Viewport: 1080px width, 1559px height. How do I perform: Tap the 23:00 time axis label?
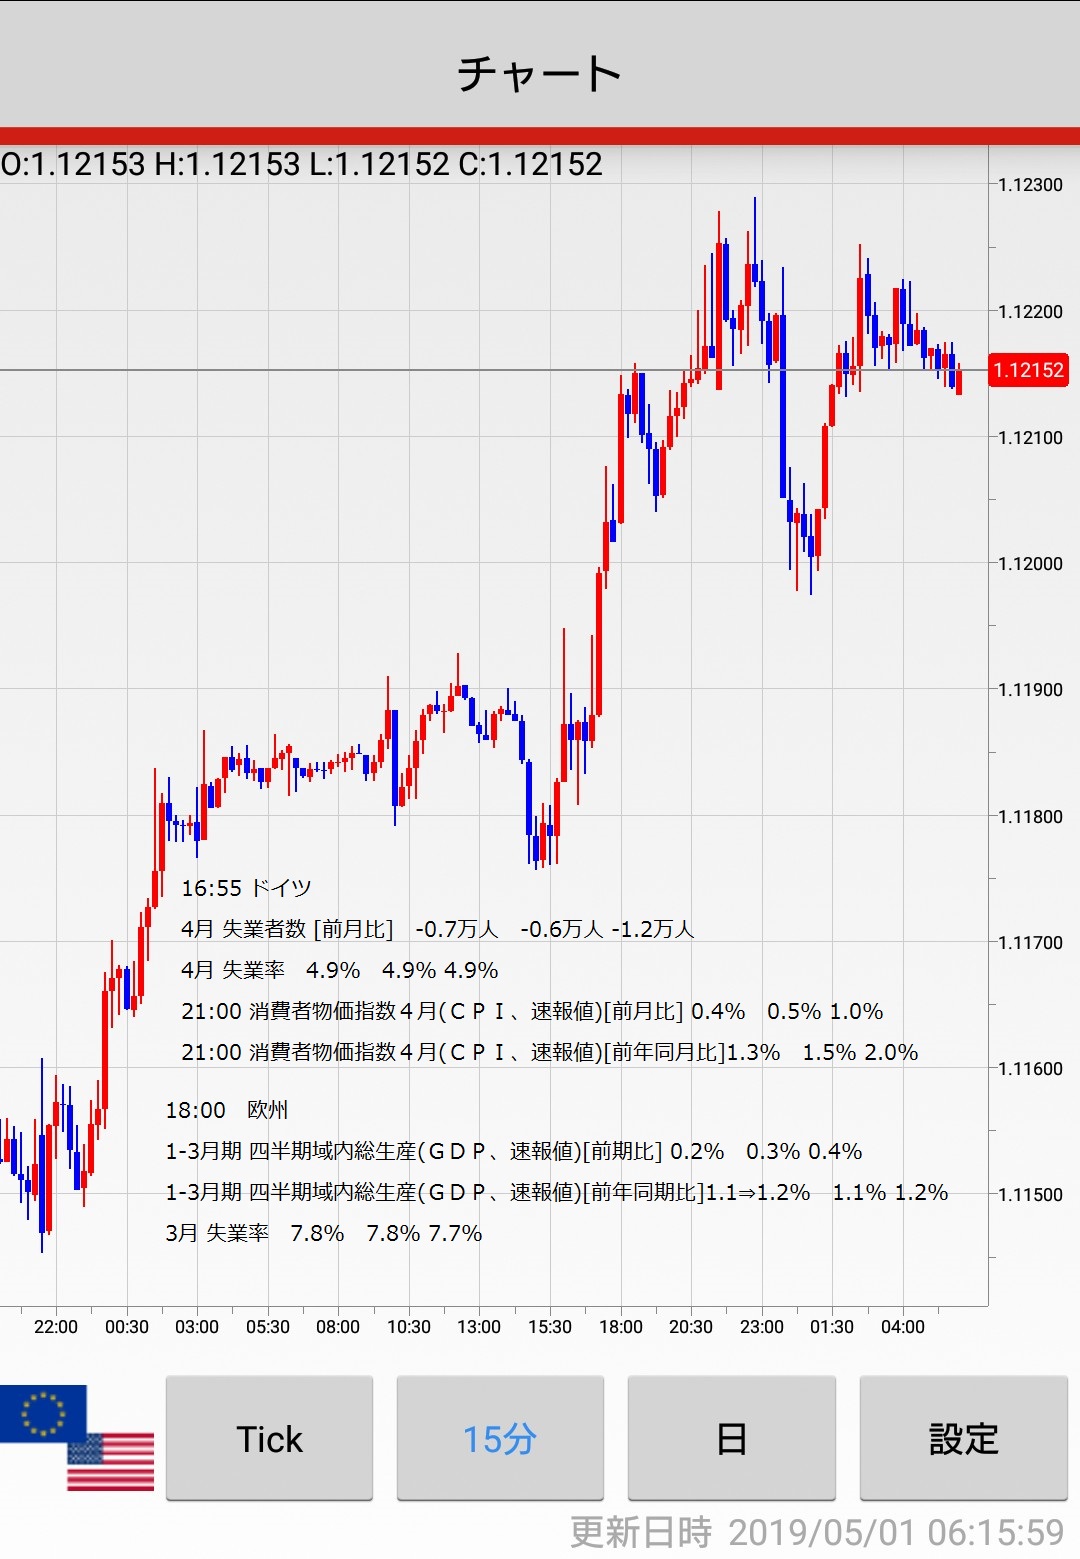coord(761,1327)
